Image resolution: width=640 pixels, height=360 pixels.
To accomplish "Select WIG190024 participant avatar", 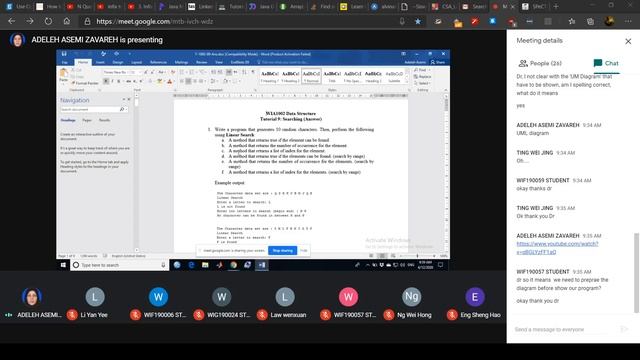I will click(x=222, y=297).
